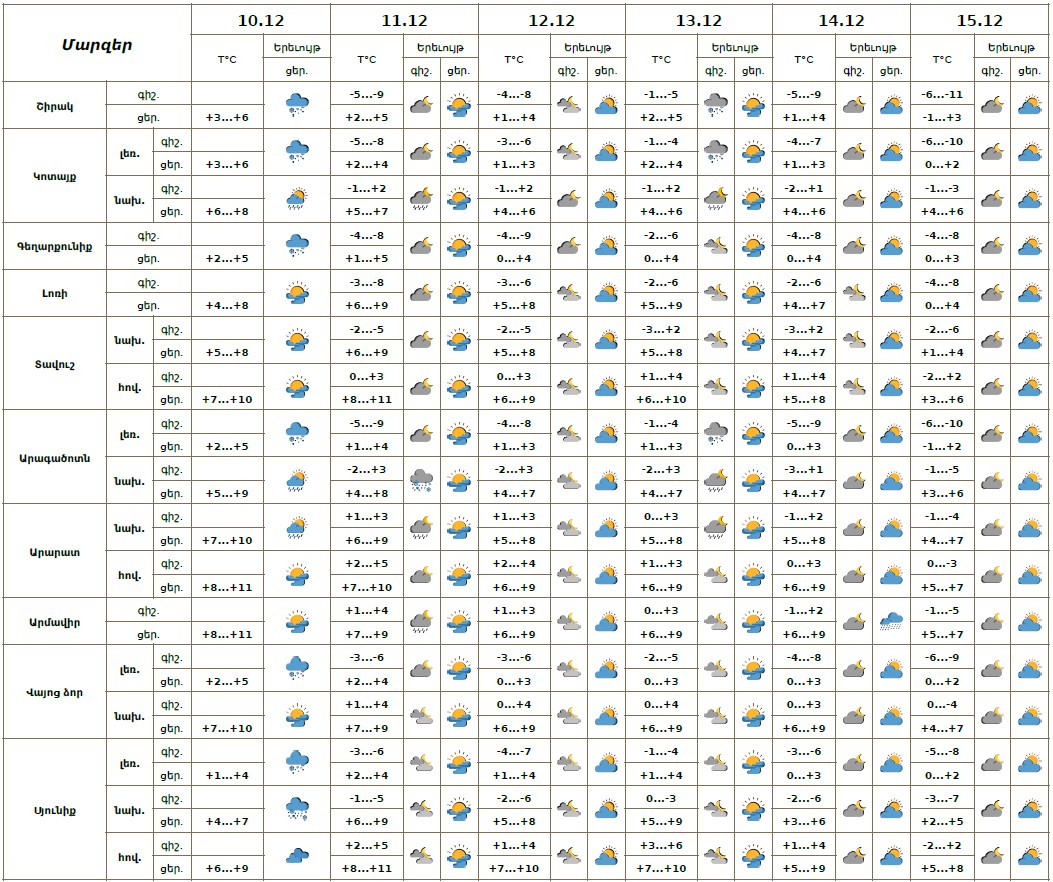Image resolution: width=1053 pixels, height=882 pixels.
Task: Click Armavir's 14.12 daytime rain cloud icon
Action: pyautogui.click(x=890, y=622)
